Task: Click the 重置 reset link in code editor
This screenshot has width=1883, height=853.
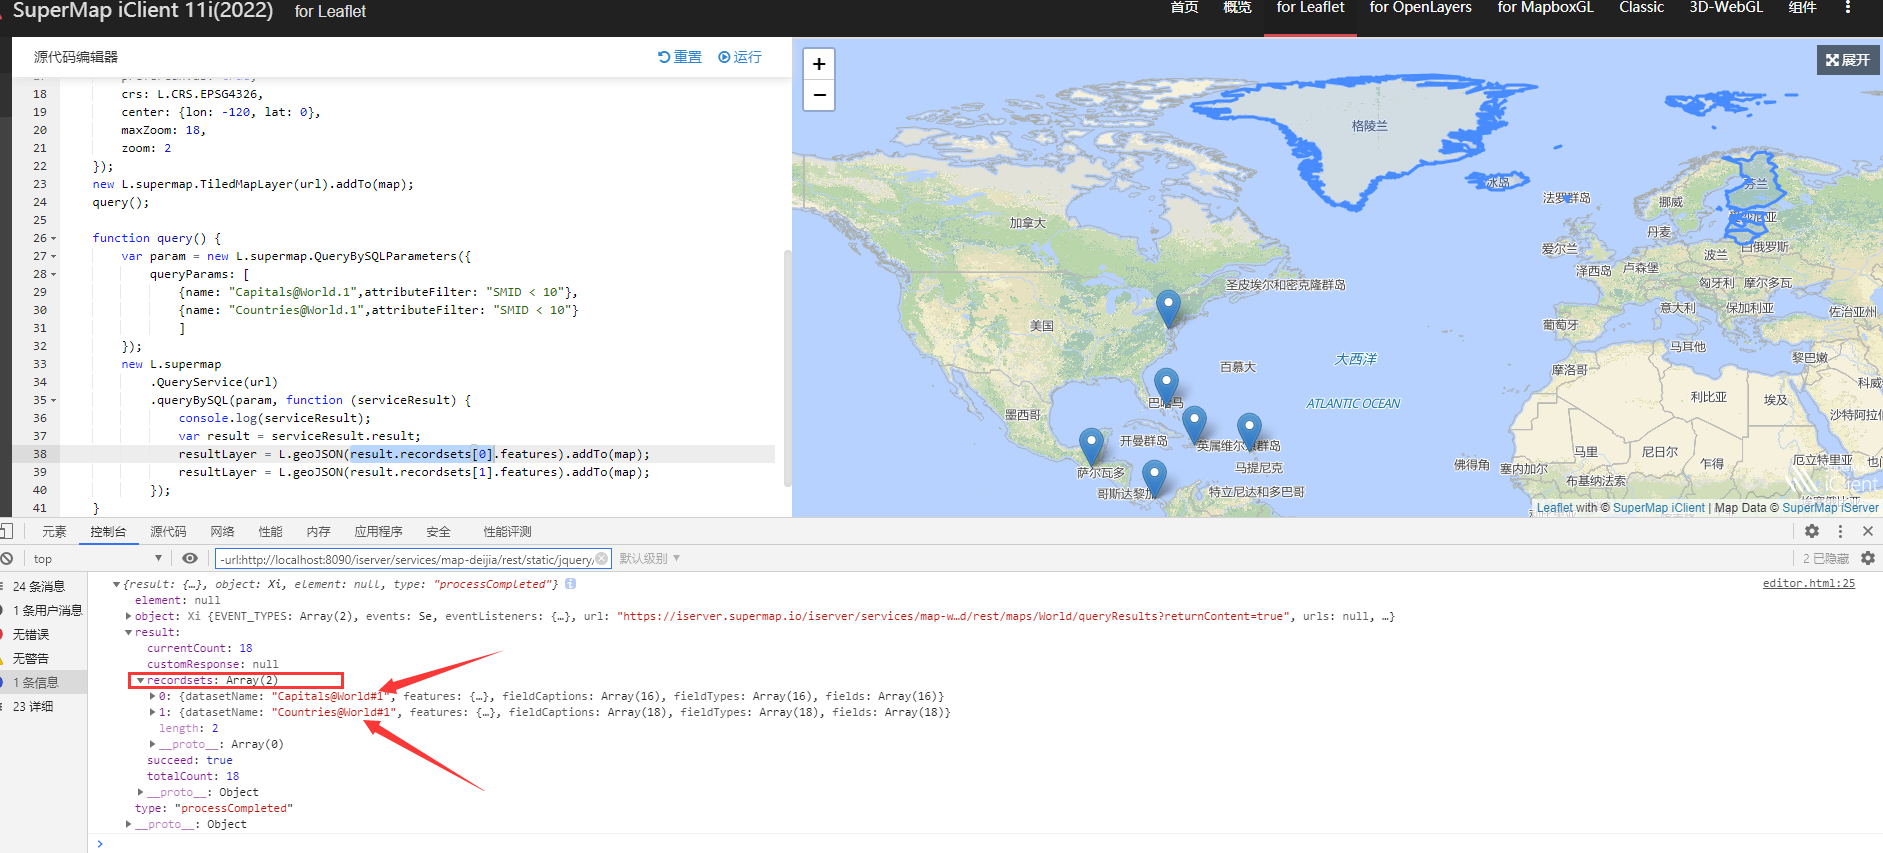Action: [680, 57]
